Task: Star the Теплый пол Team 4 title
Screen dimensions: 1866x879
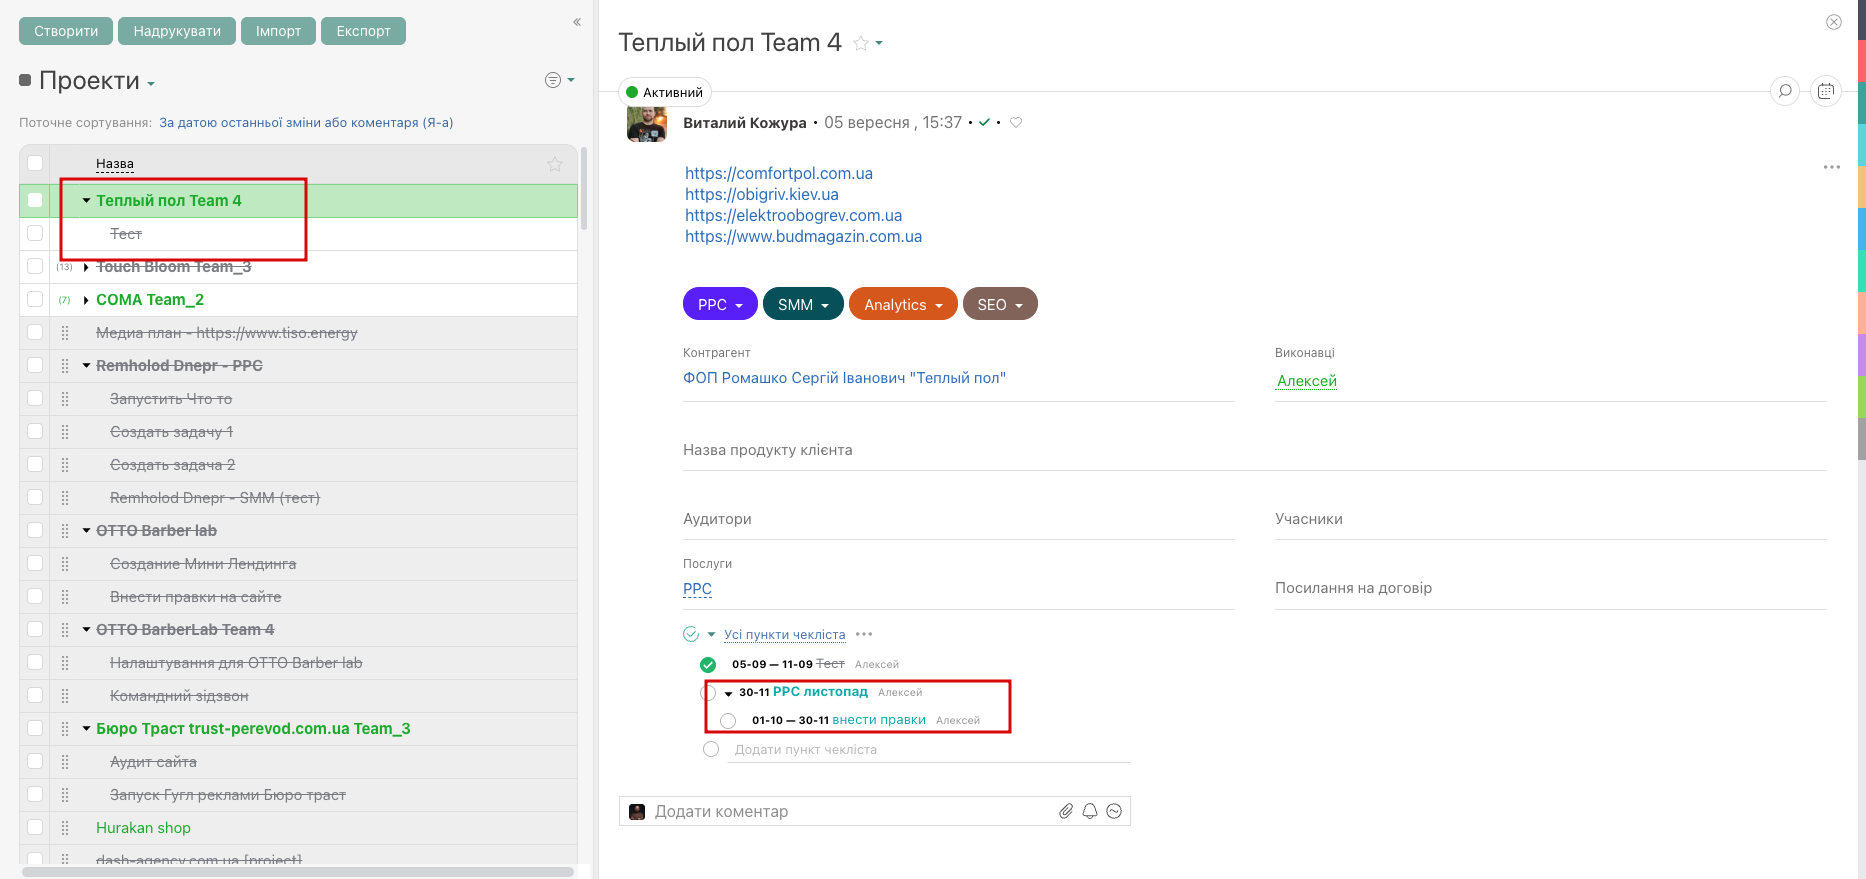Action: pyautogui.click(x=861, y=43)
